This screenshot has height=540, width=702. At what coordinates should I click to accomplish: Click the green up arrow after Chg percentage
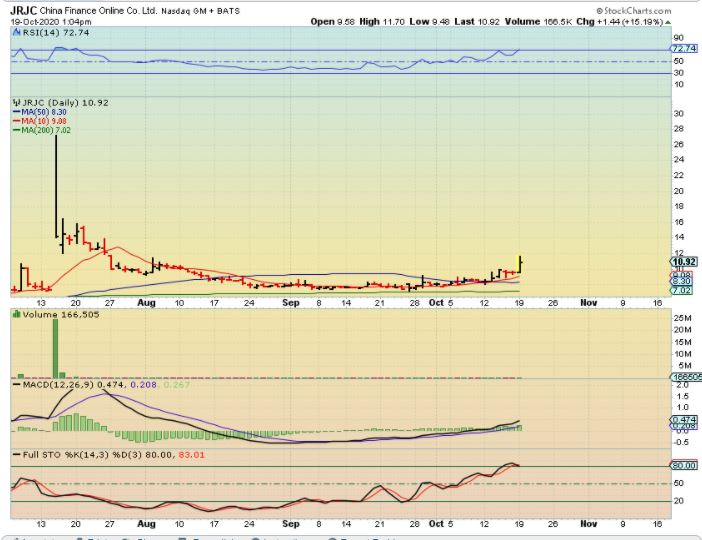(668, 22)
